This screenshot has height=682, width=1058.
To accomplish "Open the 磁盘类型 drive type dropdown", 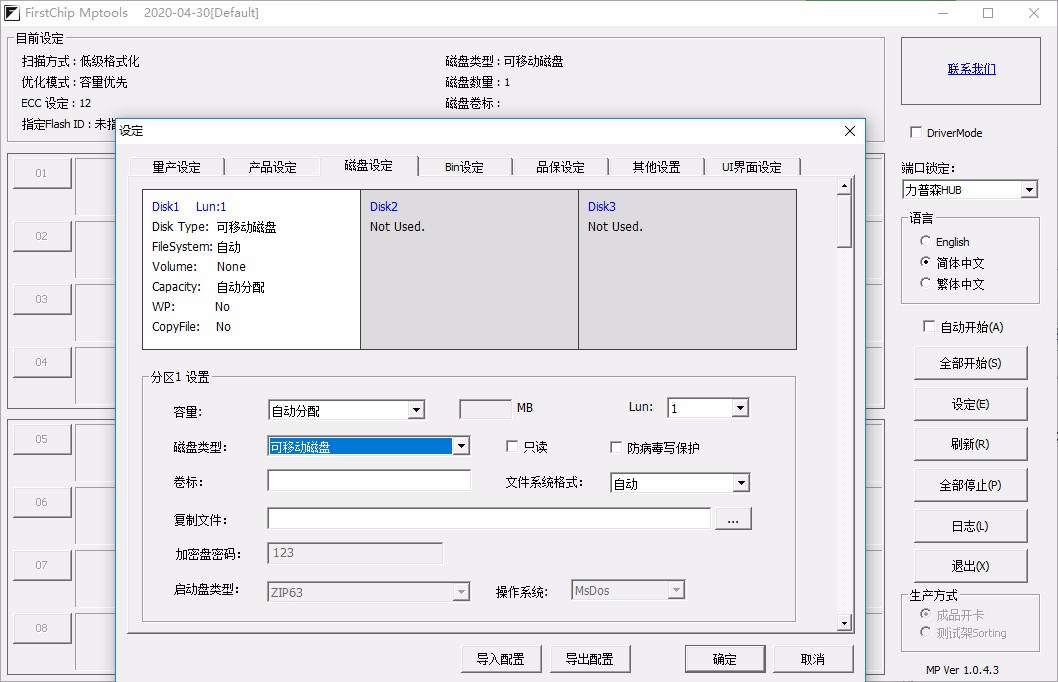I will click(461, 445).
